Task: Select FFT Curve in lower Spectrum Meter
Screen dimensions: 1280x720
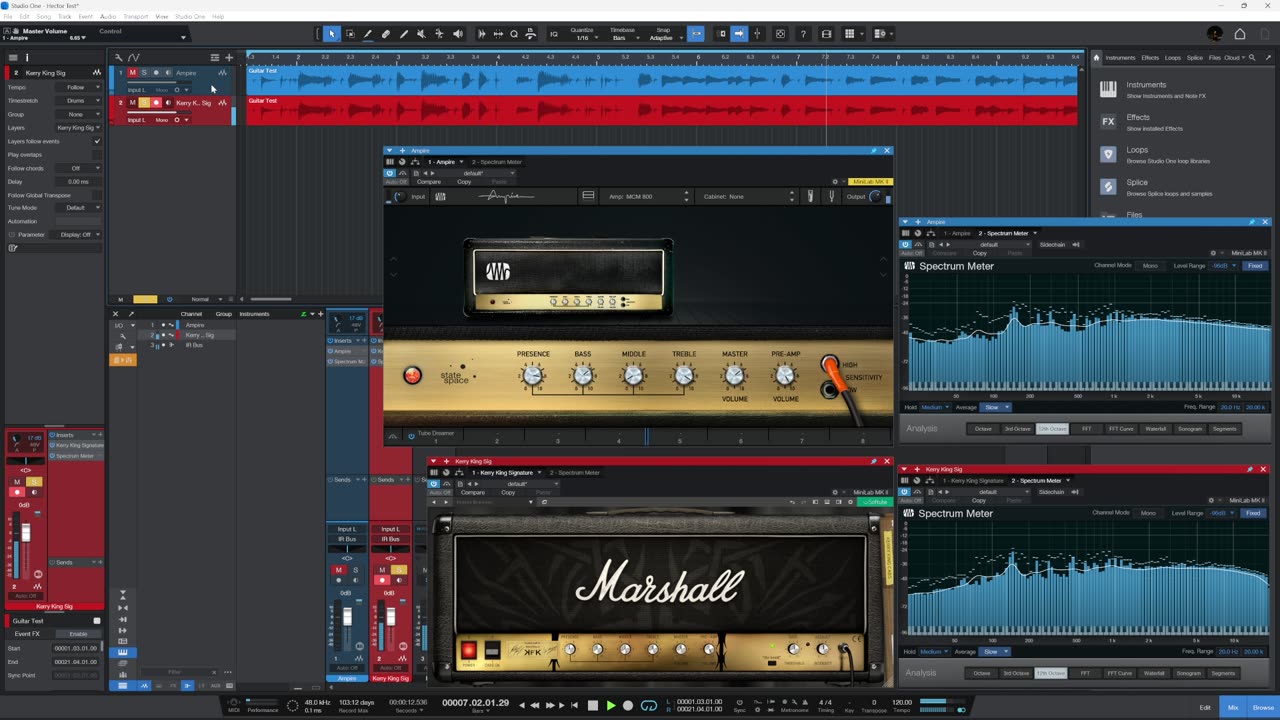Action: 1119,673
